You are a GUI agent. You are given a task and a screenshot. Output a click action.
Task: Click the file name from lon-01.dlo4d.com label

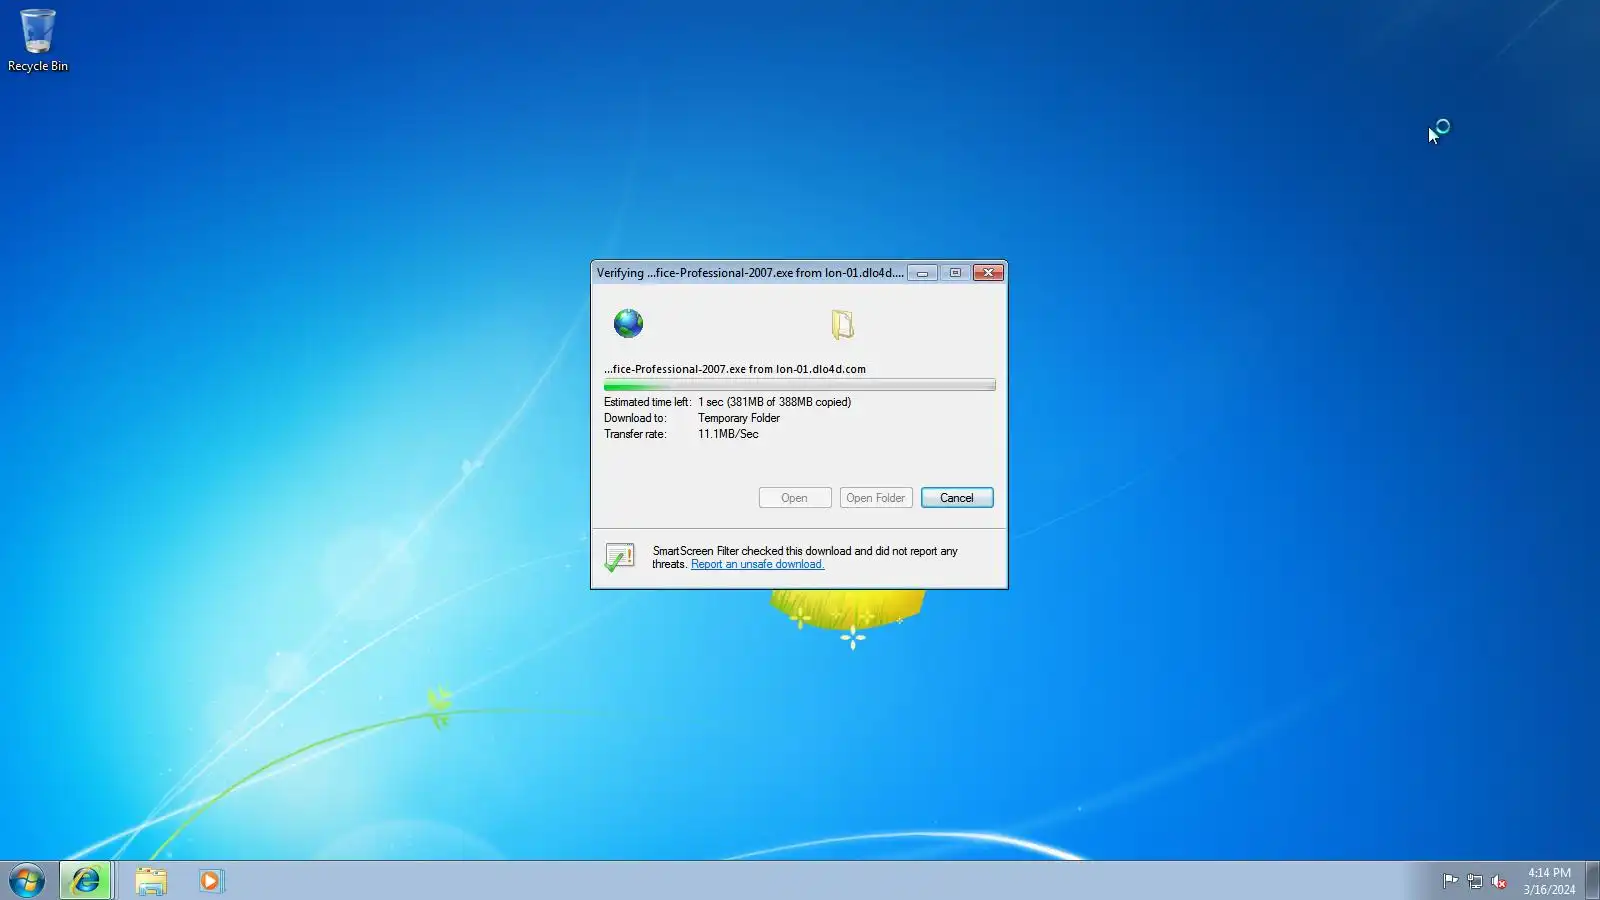coord(735,369)
